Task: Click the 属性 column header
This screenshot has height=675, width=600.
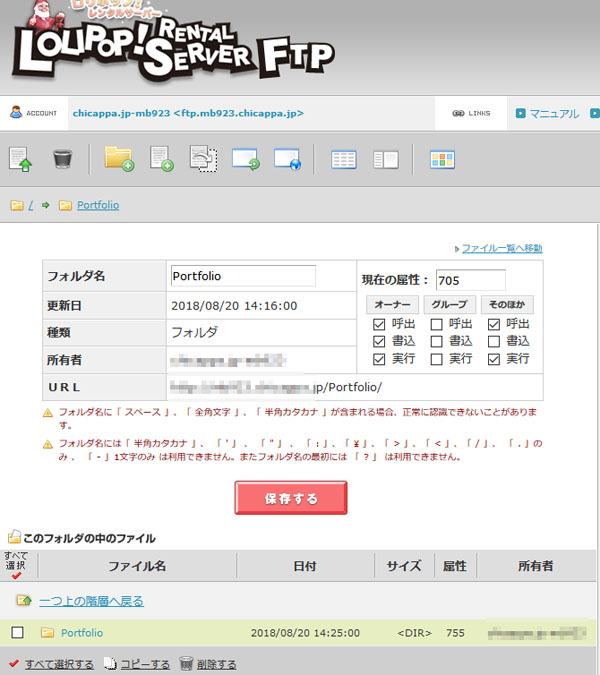Action: coord(455,566)
